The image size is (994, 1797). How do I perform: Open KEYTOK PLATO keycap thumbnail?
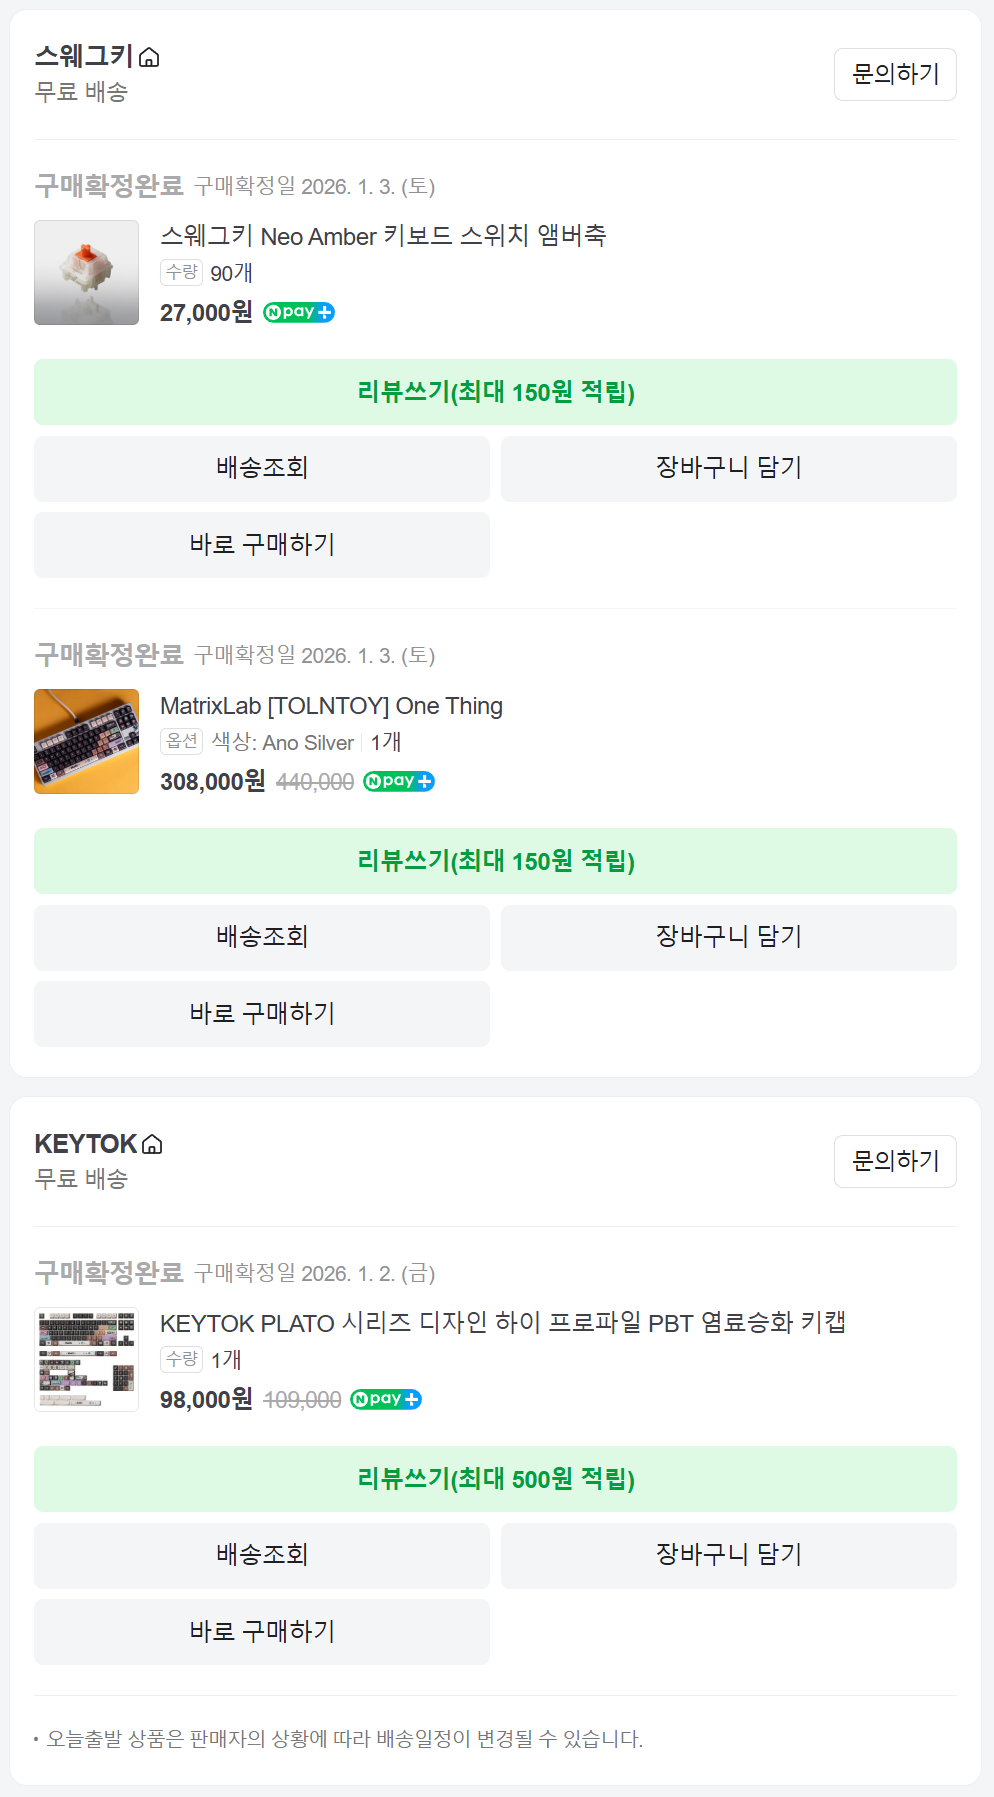87,1360
